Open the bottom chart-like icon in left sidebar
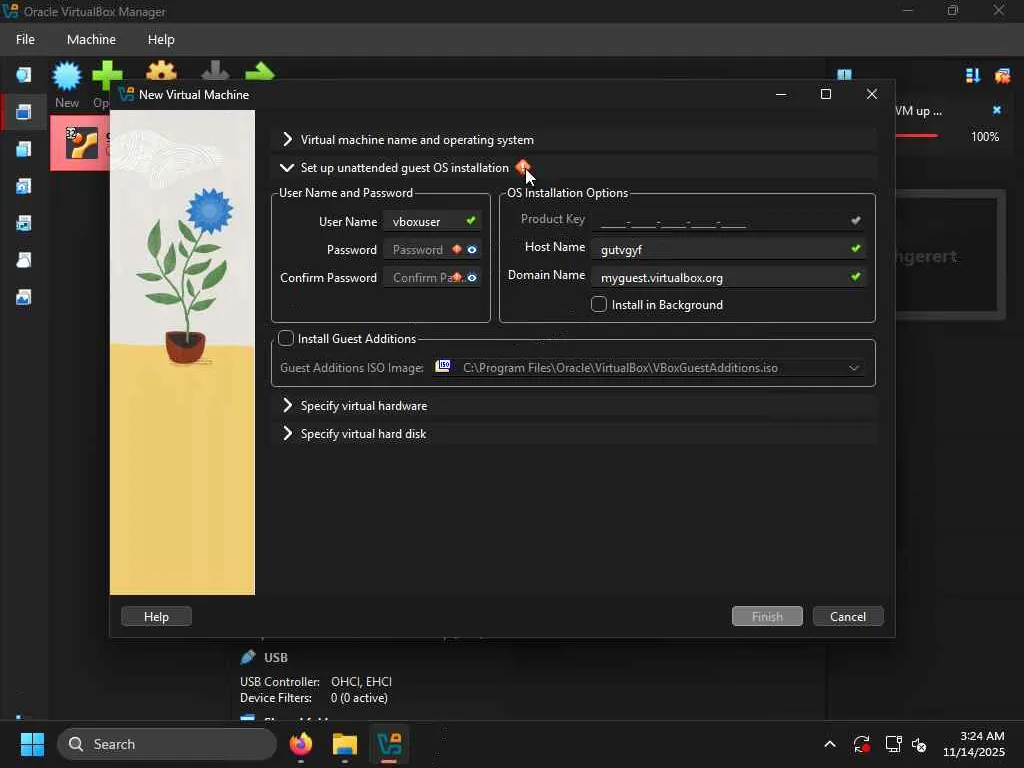This screenshot has height=768, width=1024. coord(24,297)
